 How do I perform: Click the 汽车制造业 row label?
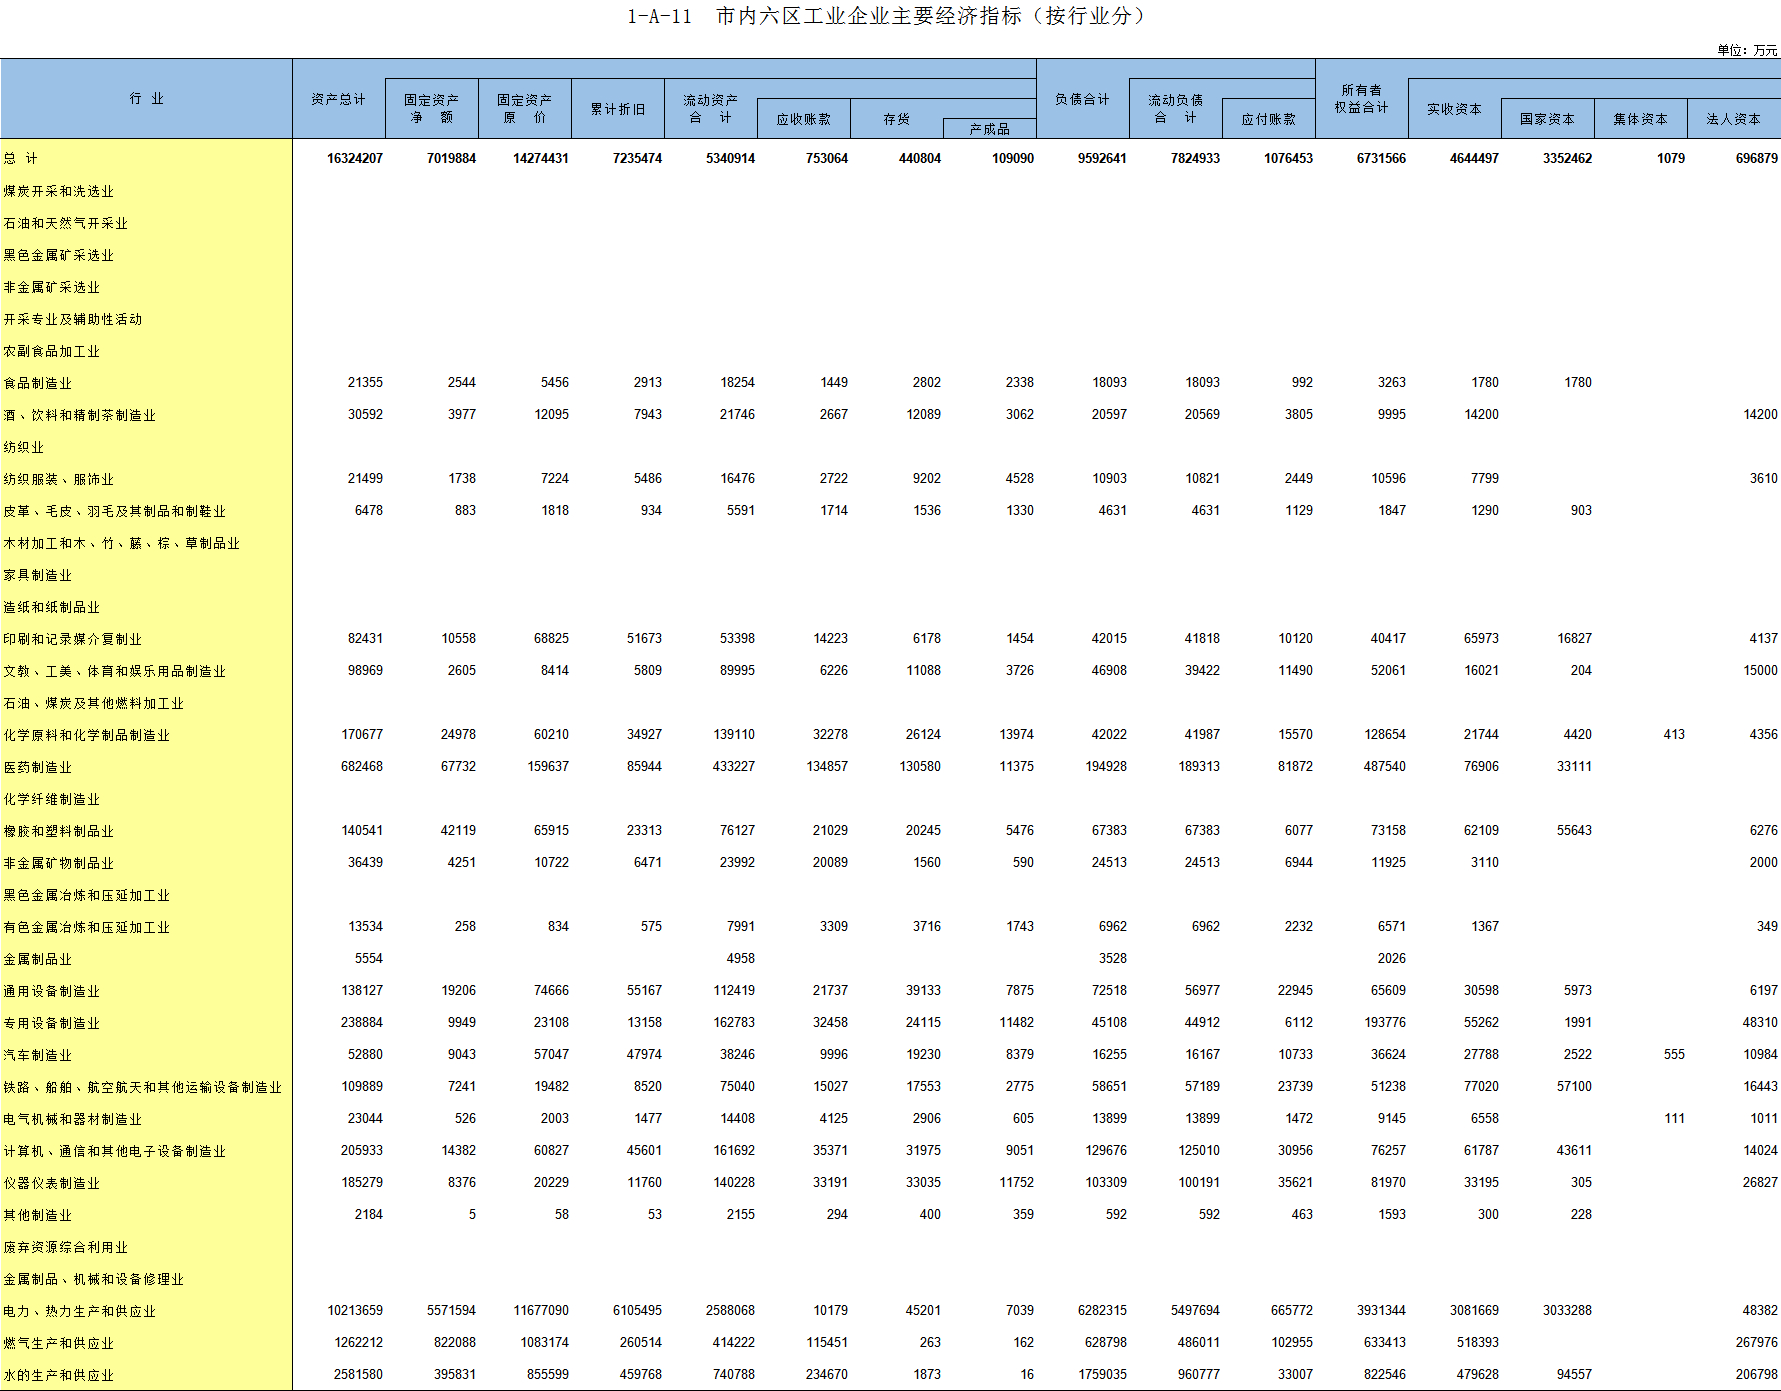(37, 1055)
